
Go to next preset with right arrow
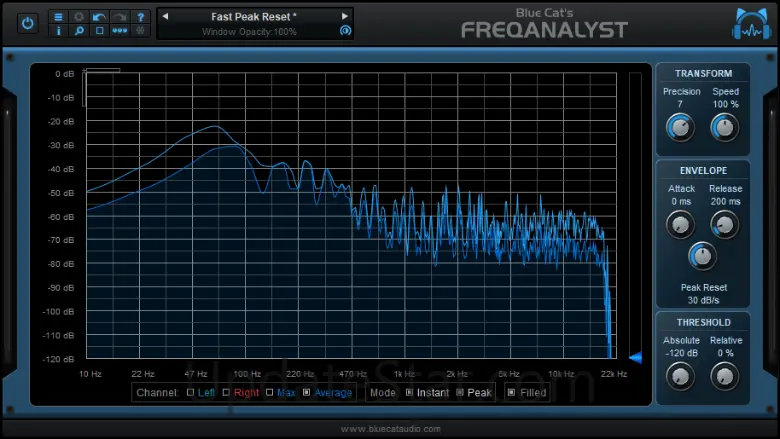[344, 16]
